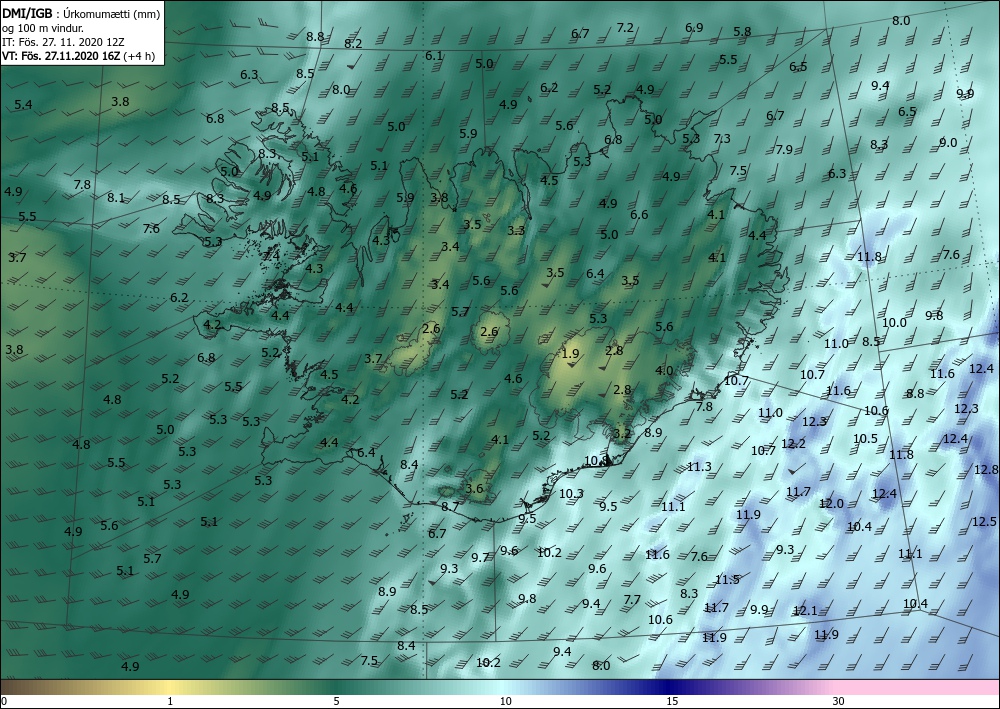Select the 6.6 value label
1000x709 pixels.
point(639,215)
